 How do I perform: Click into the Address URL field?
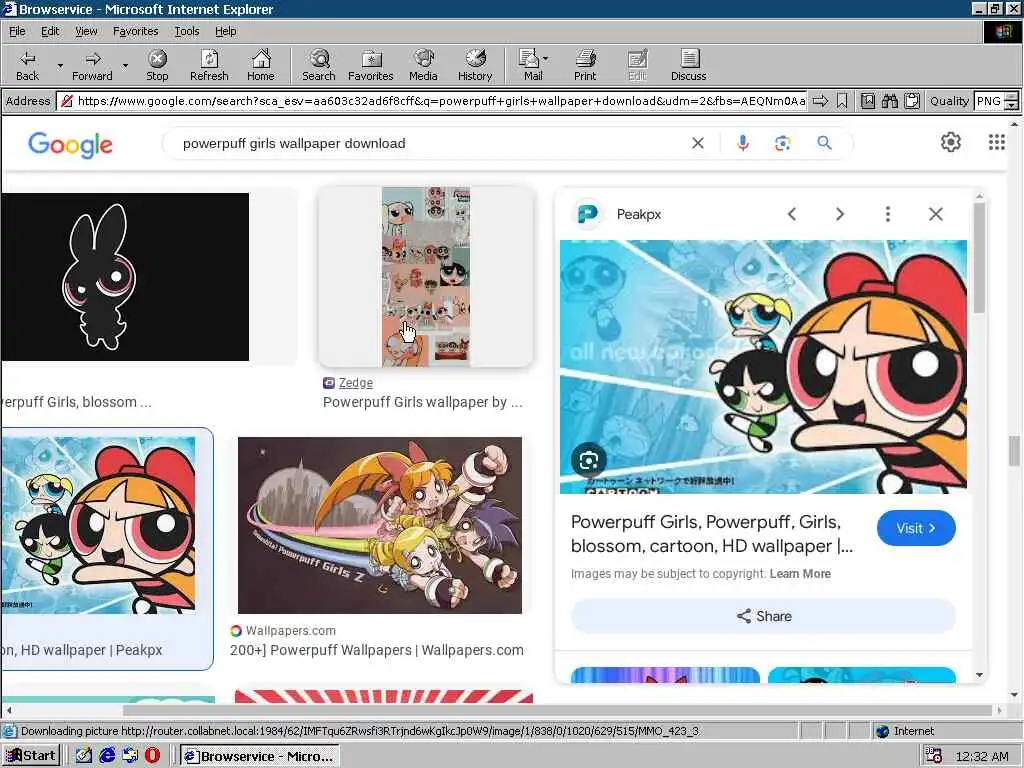[x=434, y=101]
